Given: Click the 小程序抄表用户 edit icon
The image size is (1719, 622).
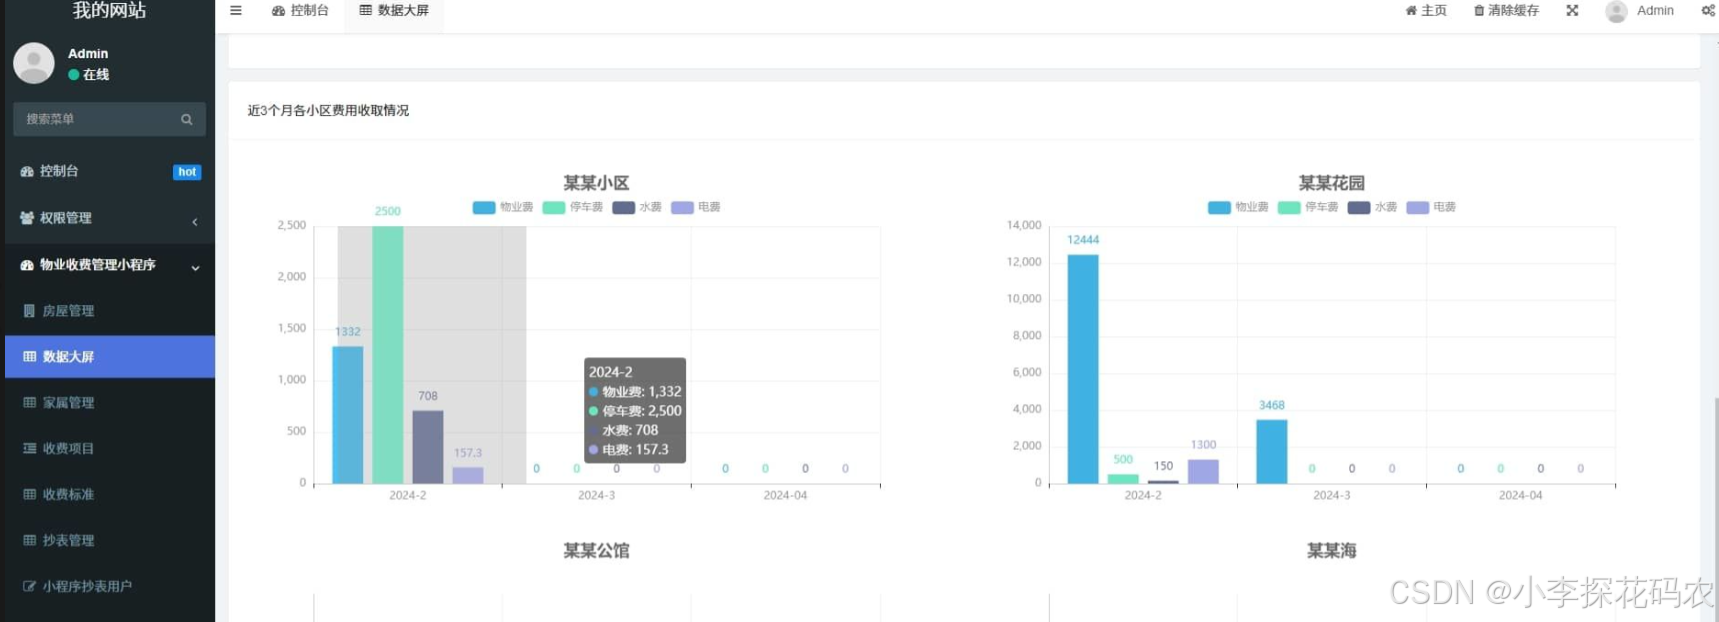Looking at the screenshot, I should (x=29, y=587).
